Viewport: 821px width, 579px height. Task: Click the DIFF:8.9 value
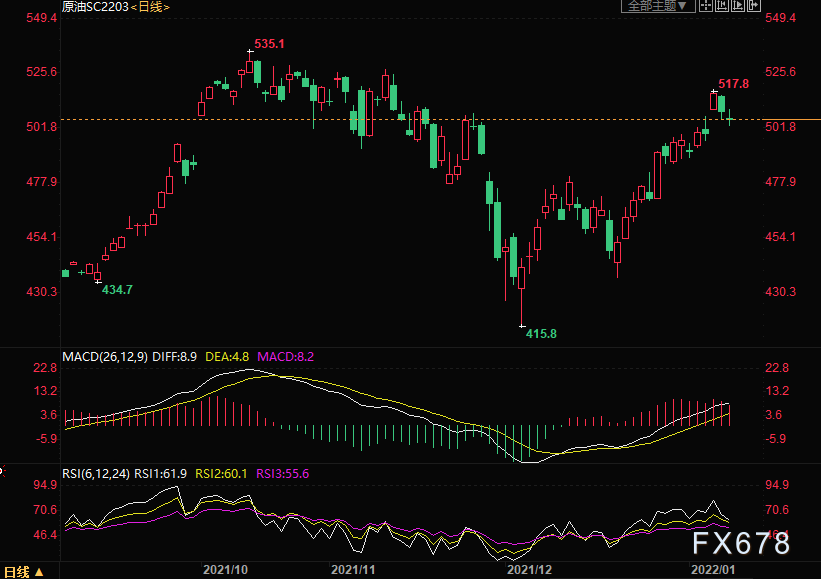coord(174,357)
